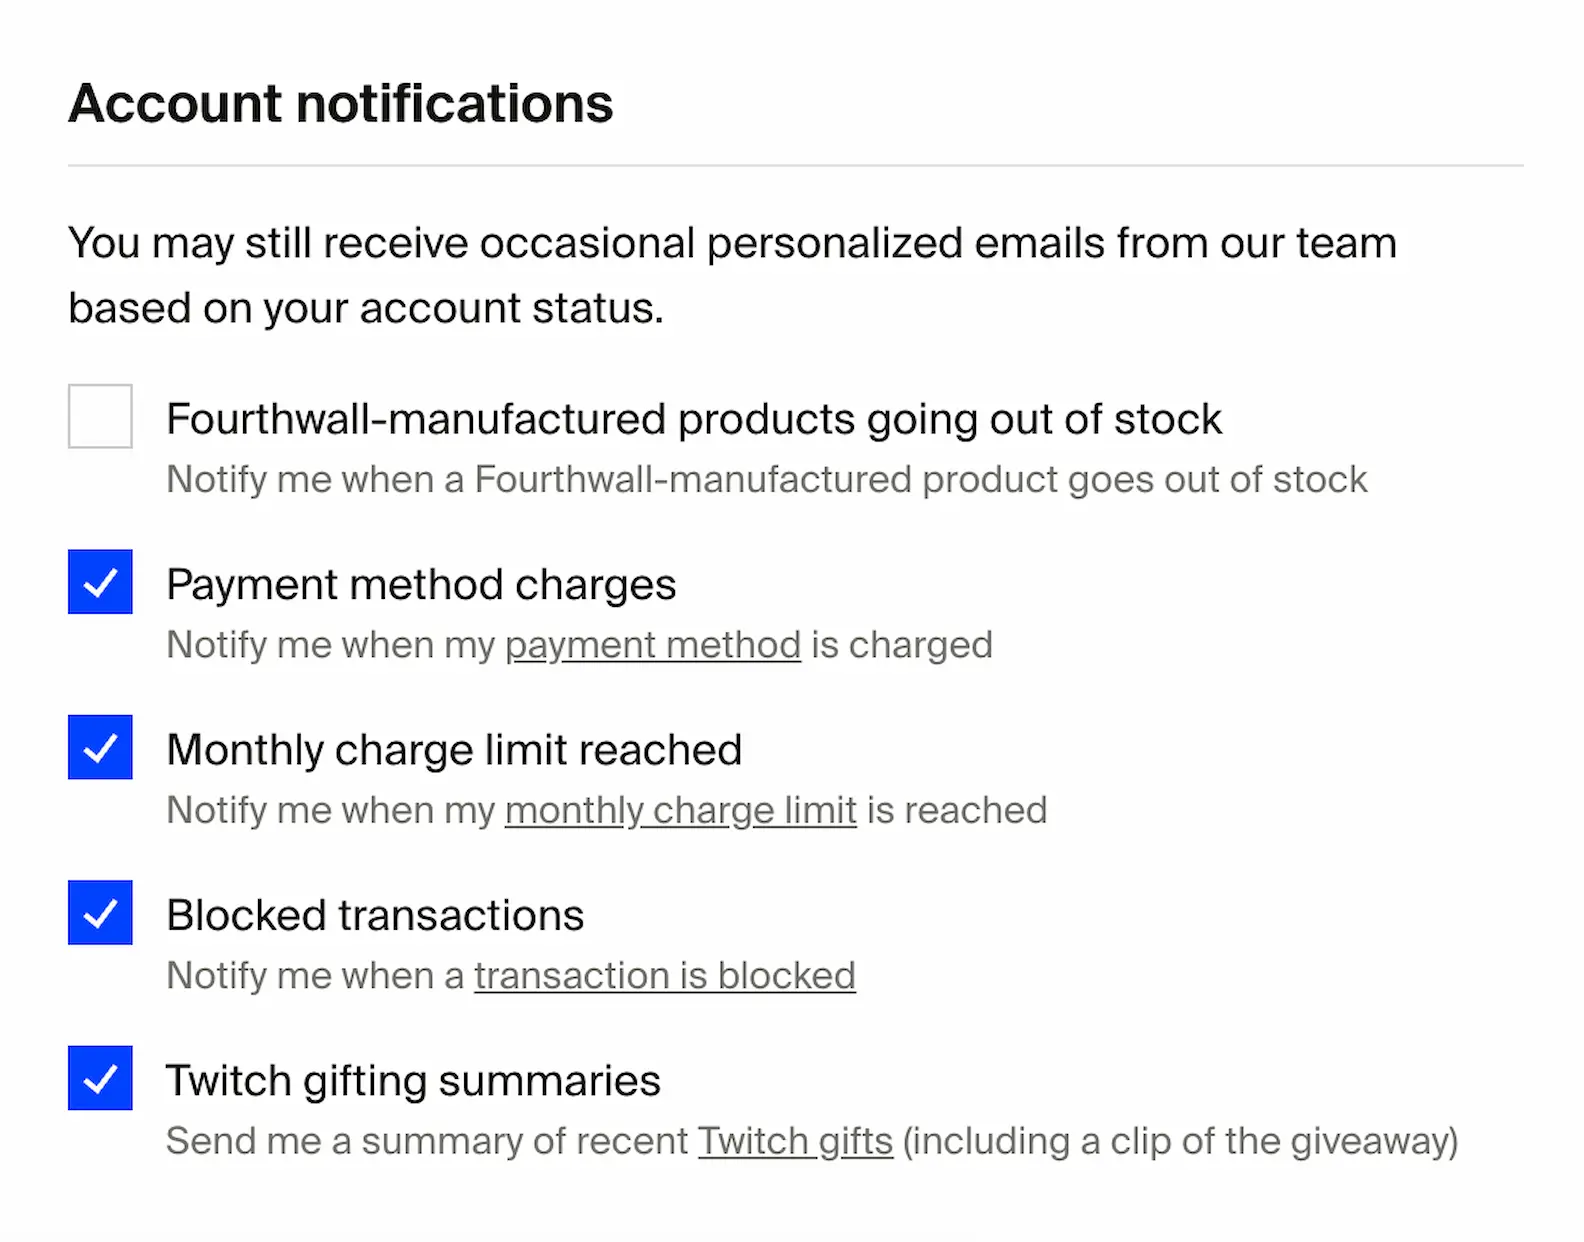The height and width of the screenshot is (1242, 1584).
Task: Check the "Fourthwall-manufactured products going out of stock" checkbox
Action: coord(99,418)
